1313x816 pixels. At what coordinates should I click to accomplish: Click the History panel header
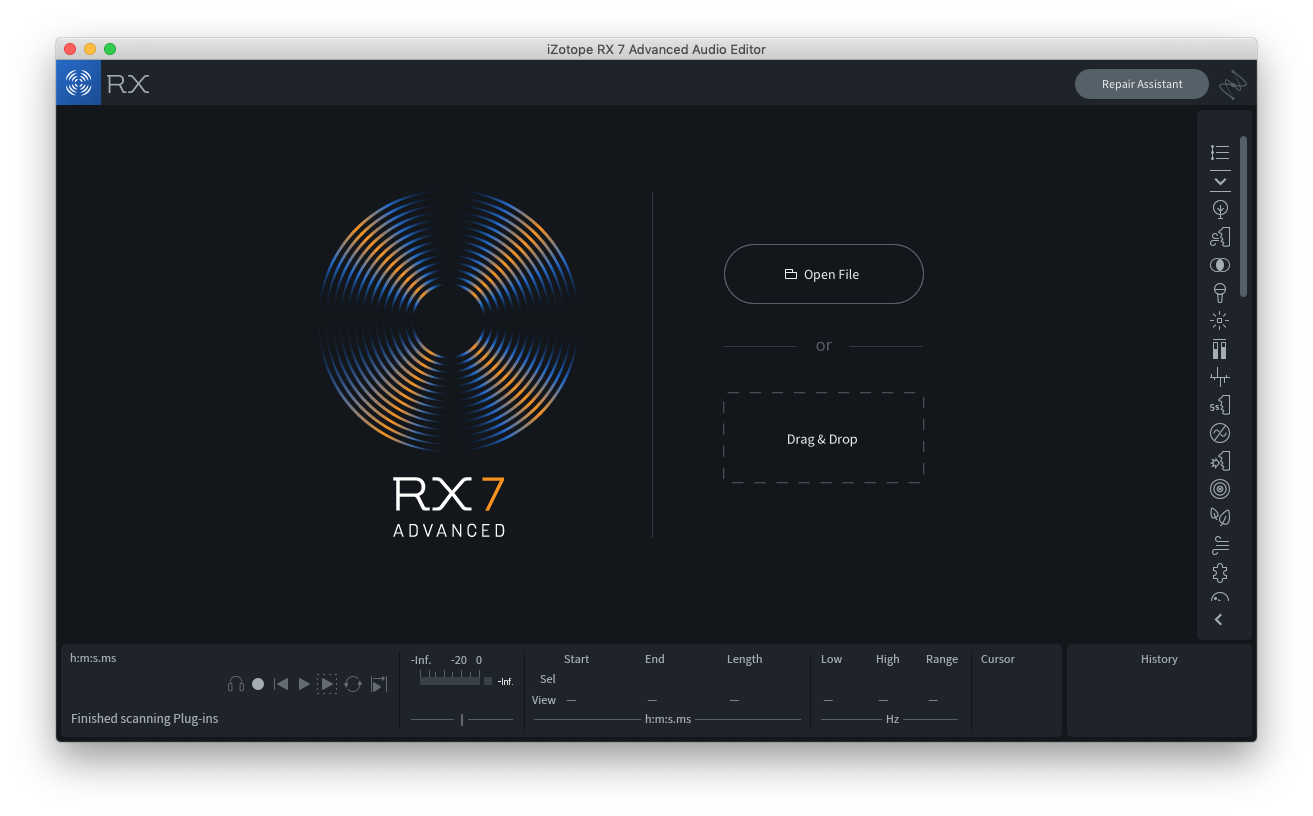pos(1159,659)
